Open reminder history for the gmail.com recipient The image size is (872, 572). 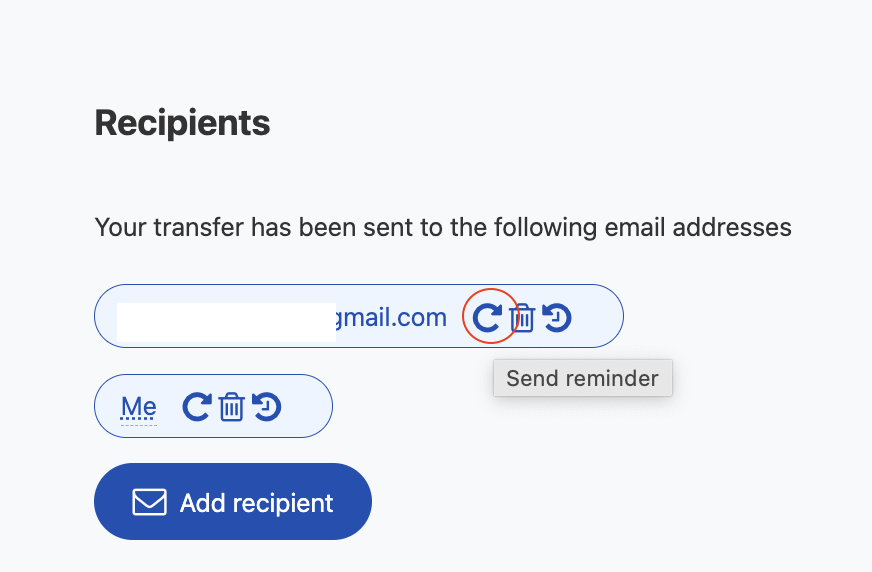tap(557, 318)
